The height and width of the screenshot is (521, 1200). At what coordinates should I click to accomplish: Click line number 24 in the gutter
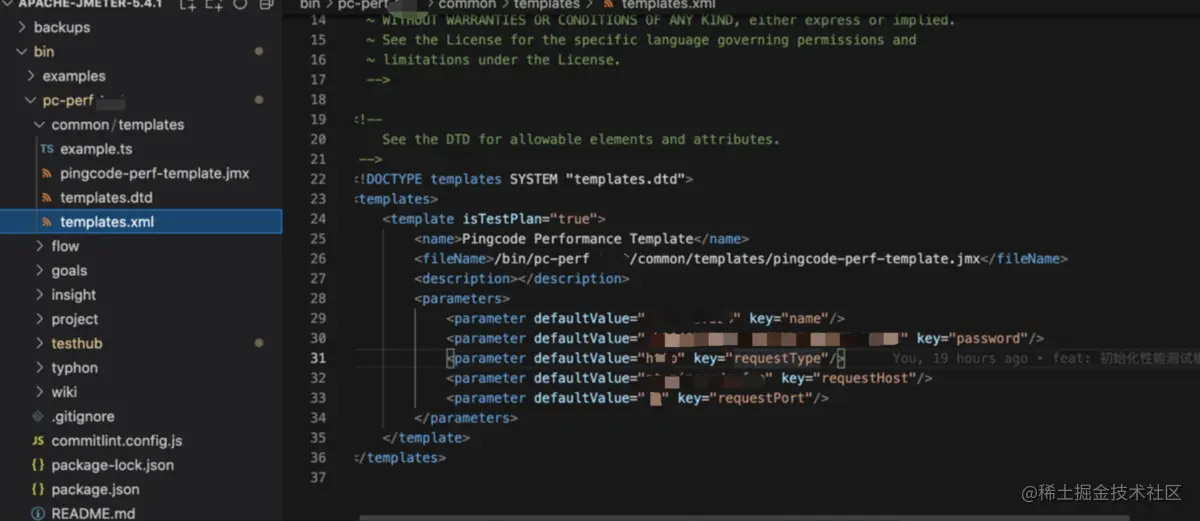[318, 218]
